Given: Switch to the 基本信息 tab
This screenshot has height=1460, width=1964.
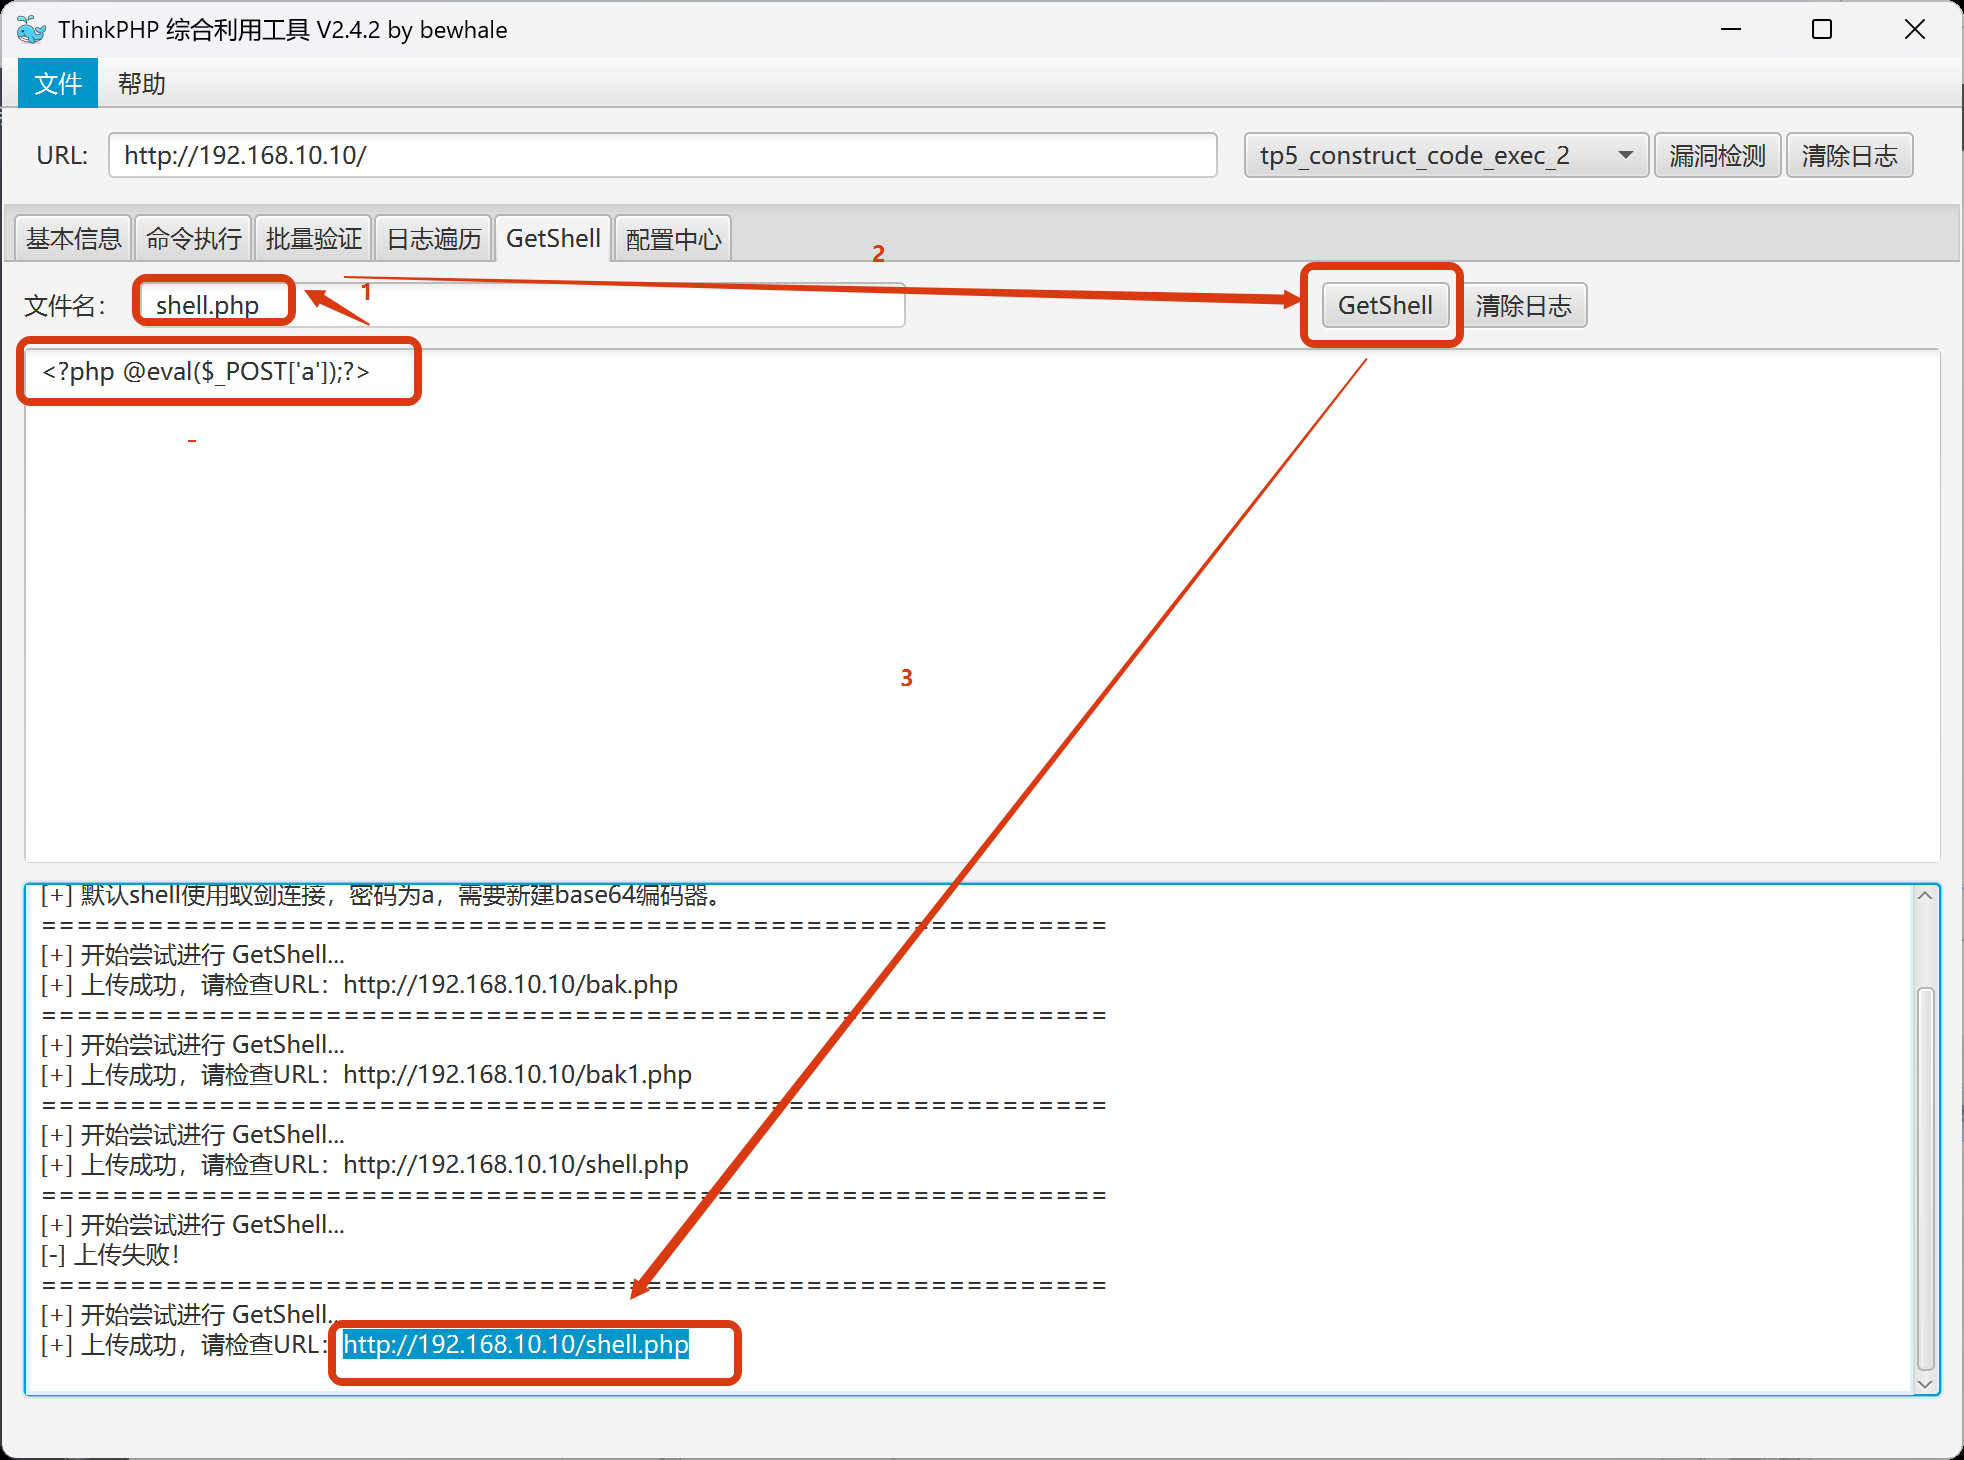Looking at the screenshot, I should point(73,239).
